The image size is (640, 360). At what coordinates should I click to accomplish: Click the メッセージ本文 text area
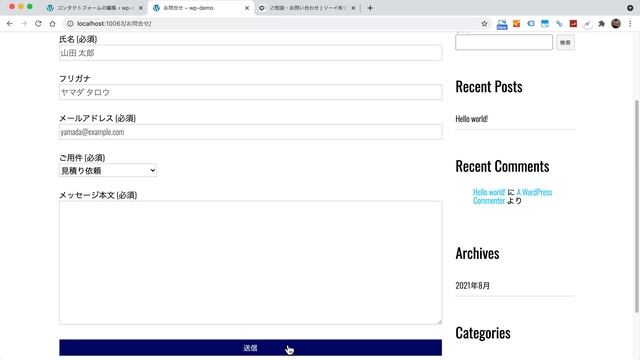pyautogui.click(x=250, y=263)
